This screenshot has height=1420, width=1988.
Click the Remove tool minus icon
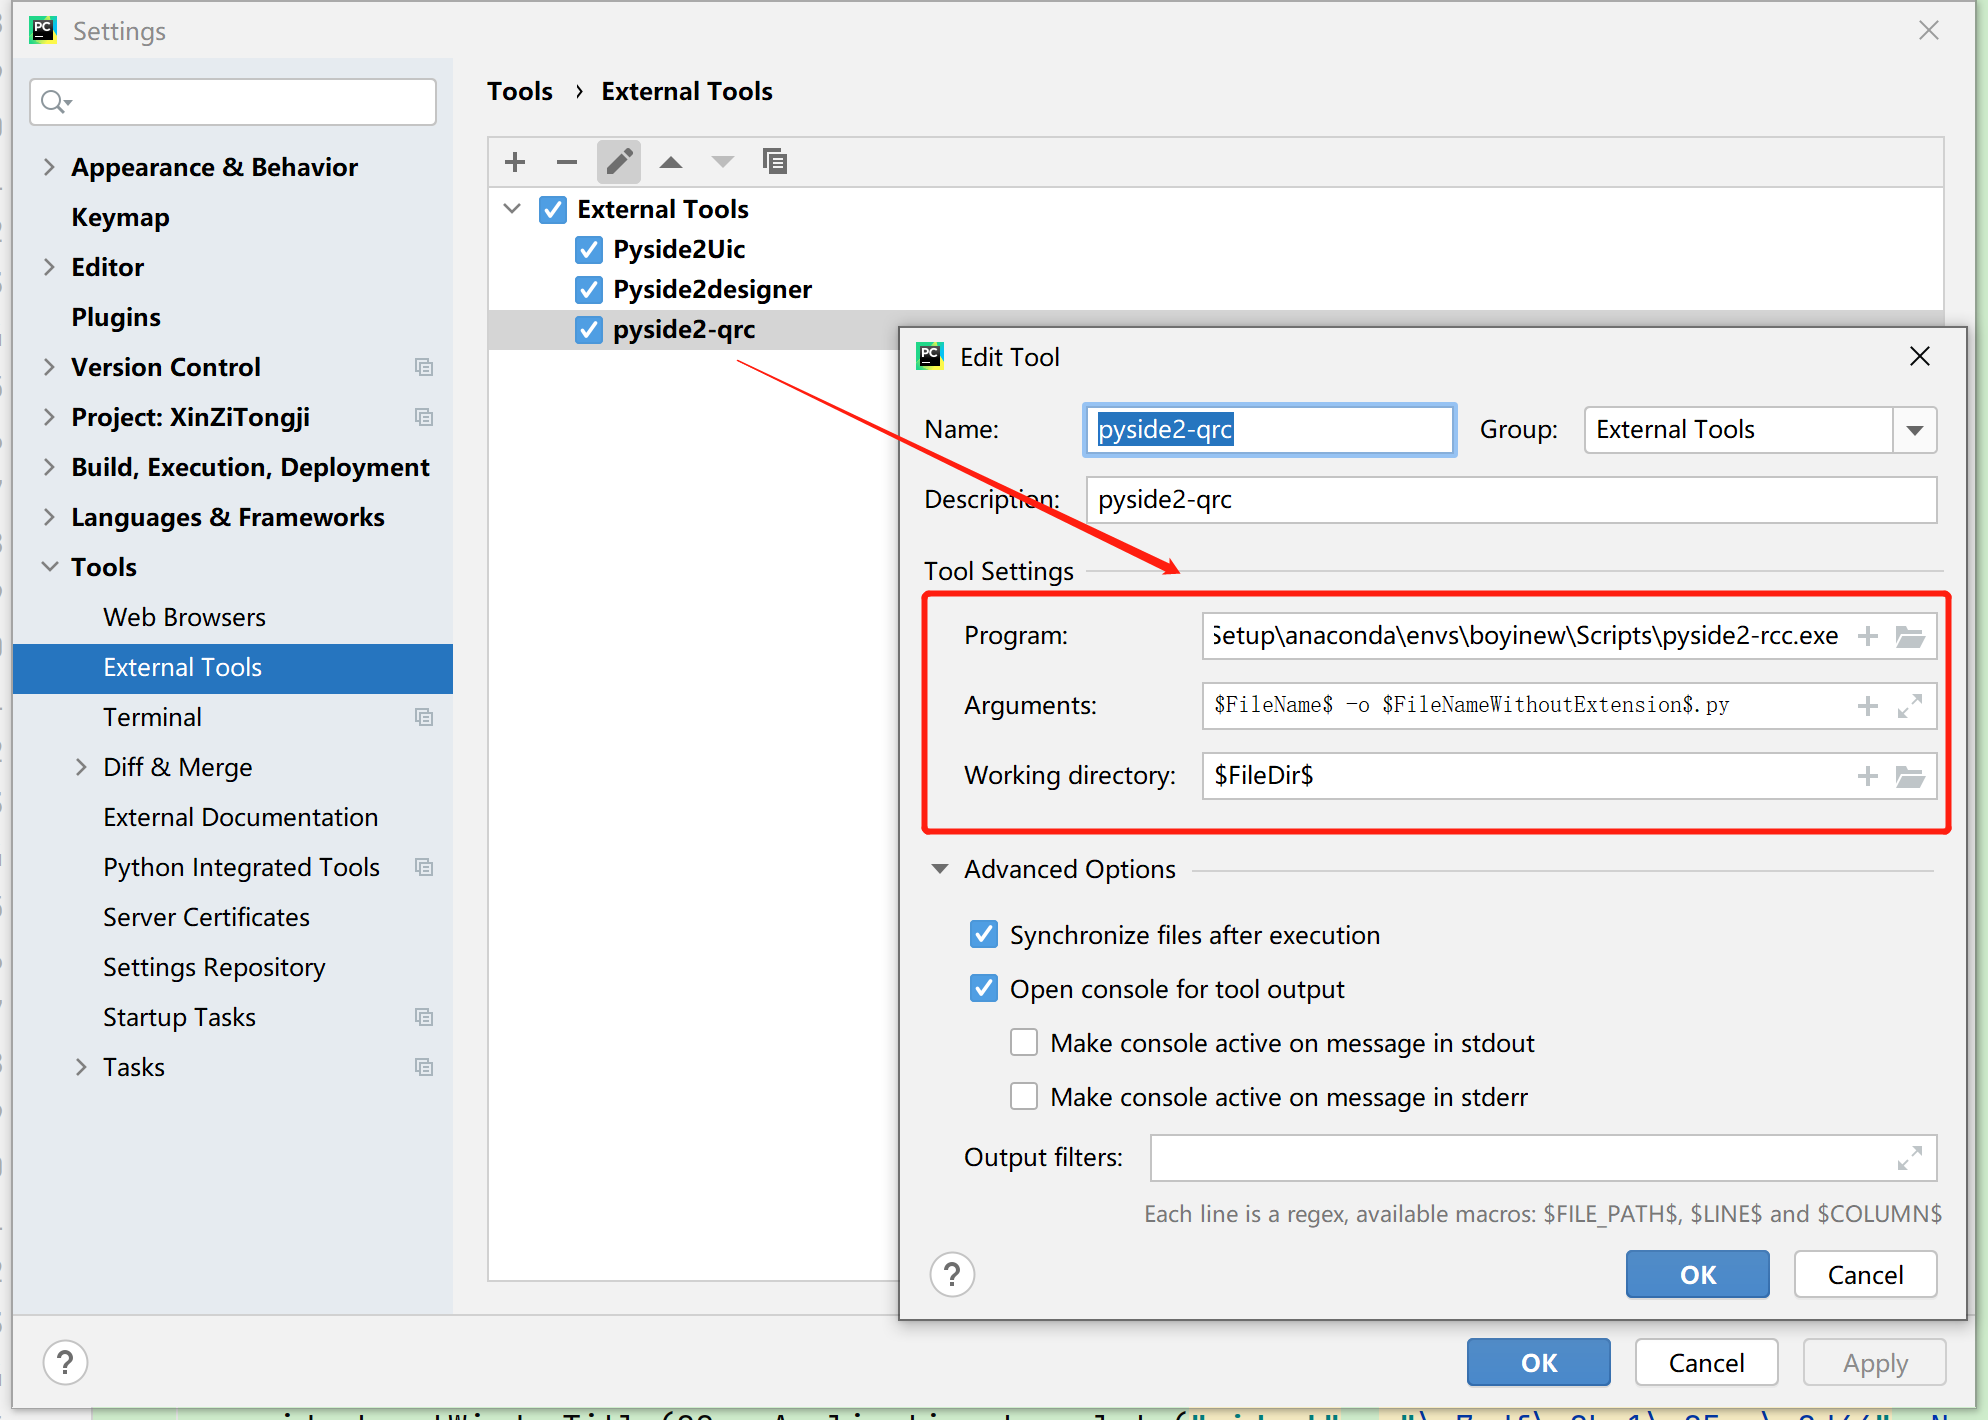click(x=567, y=162)
